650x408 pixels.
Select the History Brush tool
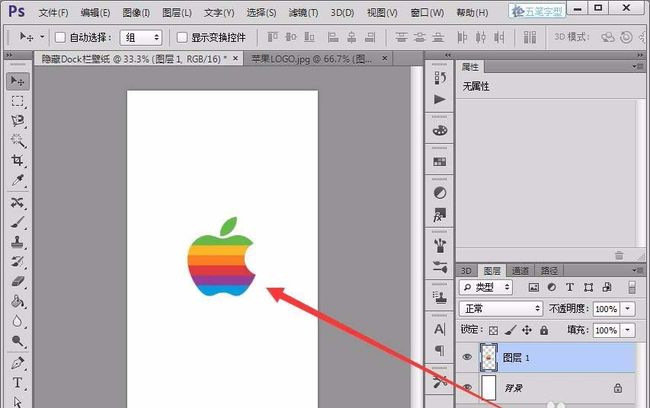coord(17,262)
